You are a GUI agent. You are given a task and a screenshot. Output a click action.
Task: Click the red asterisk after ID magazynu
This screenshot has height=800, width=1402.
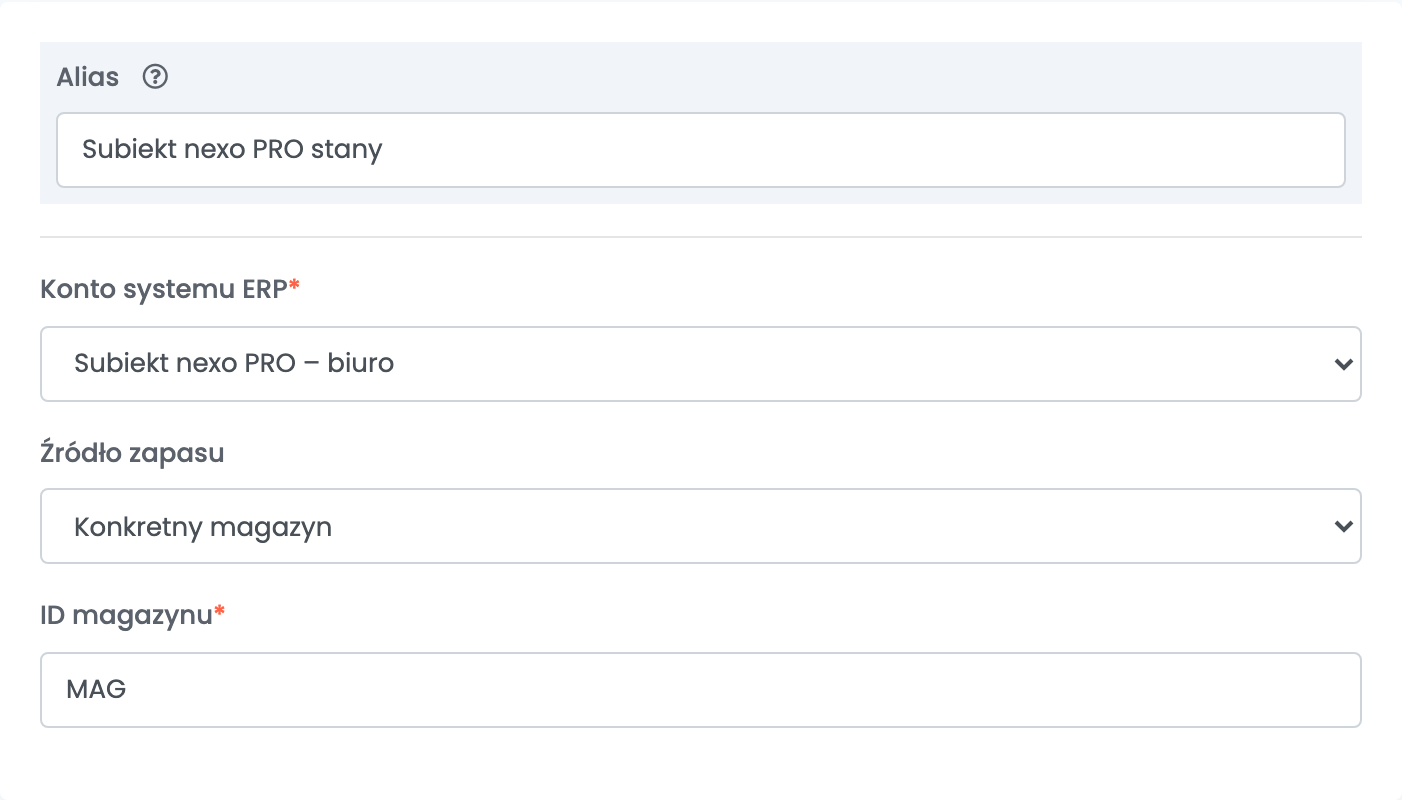(x=220, y=612)
